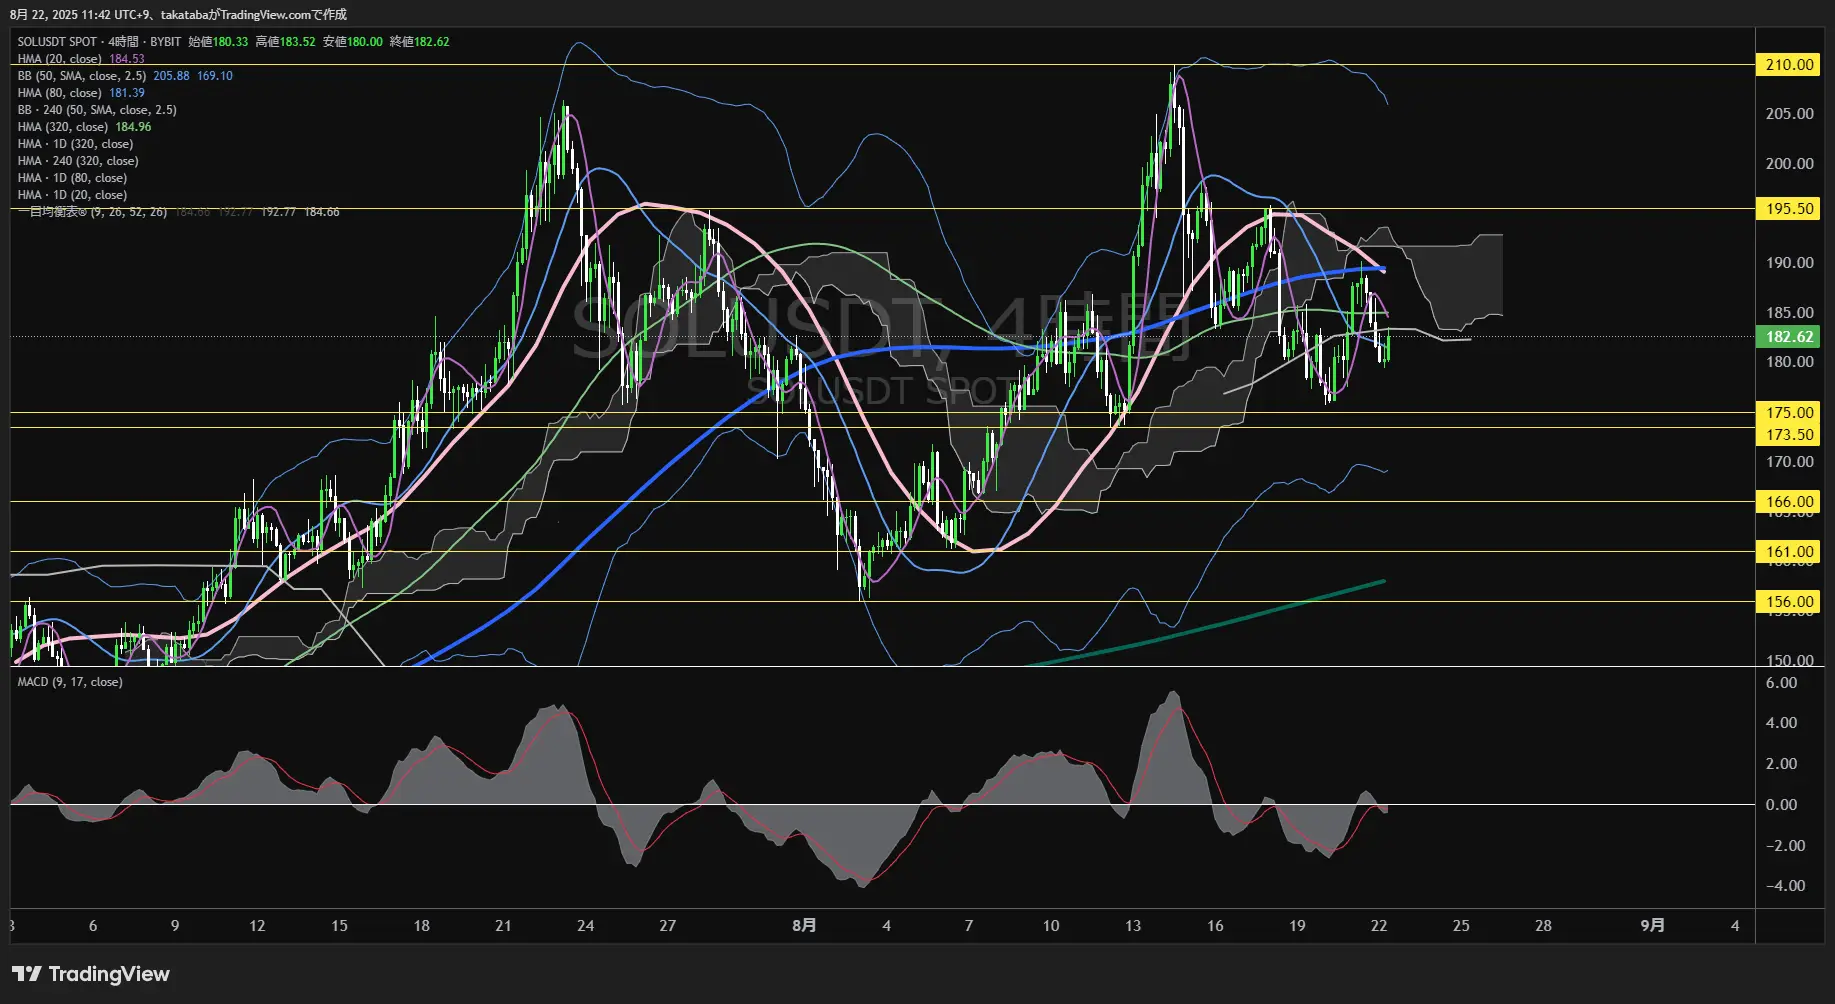Viewport: 1835px width, 1004px height.
Task: Click 0.00 on the MACD axis
Action: click(1781, 805)
